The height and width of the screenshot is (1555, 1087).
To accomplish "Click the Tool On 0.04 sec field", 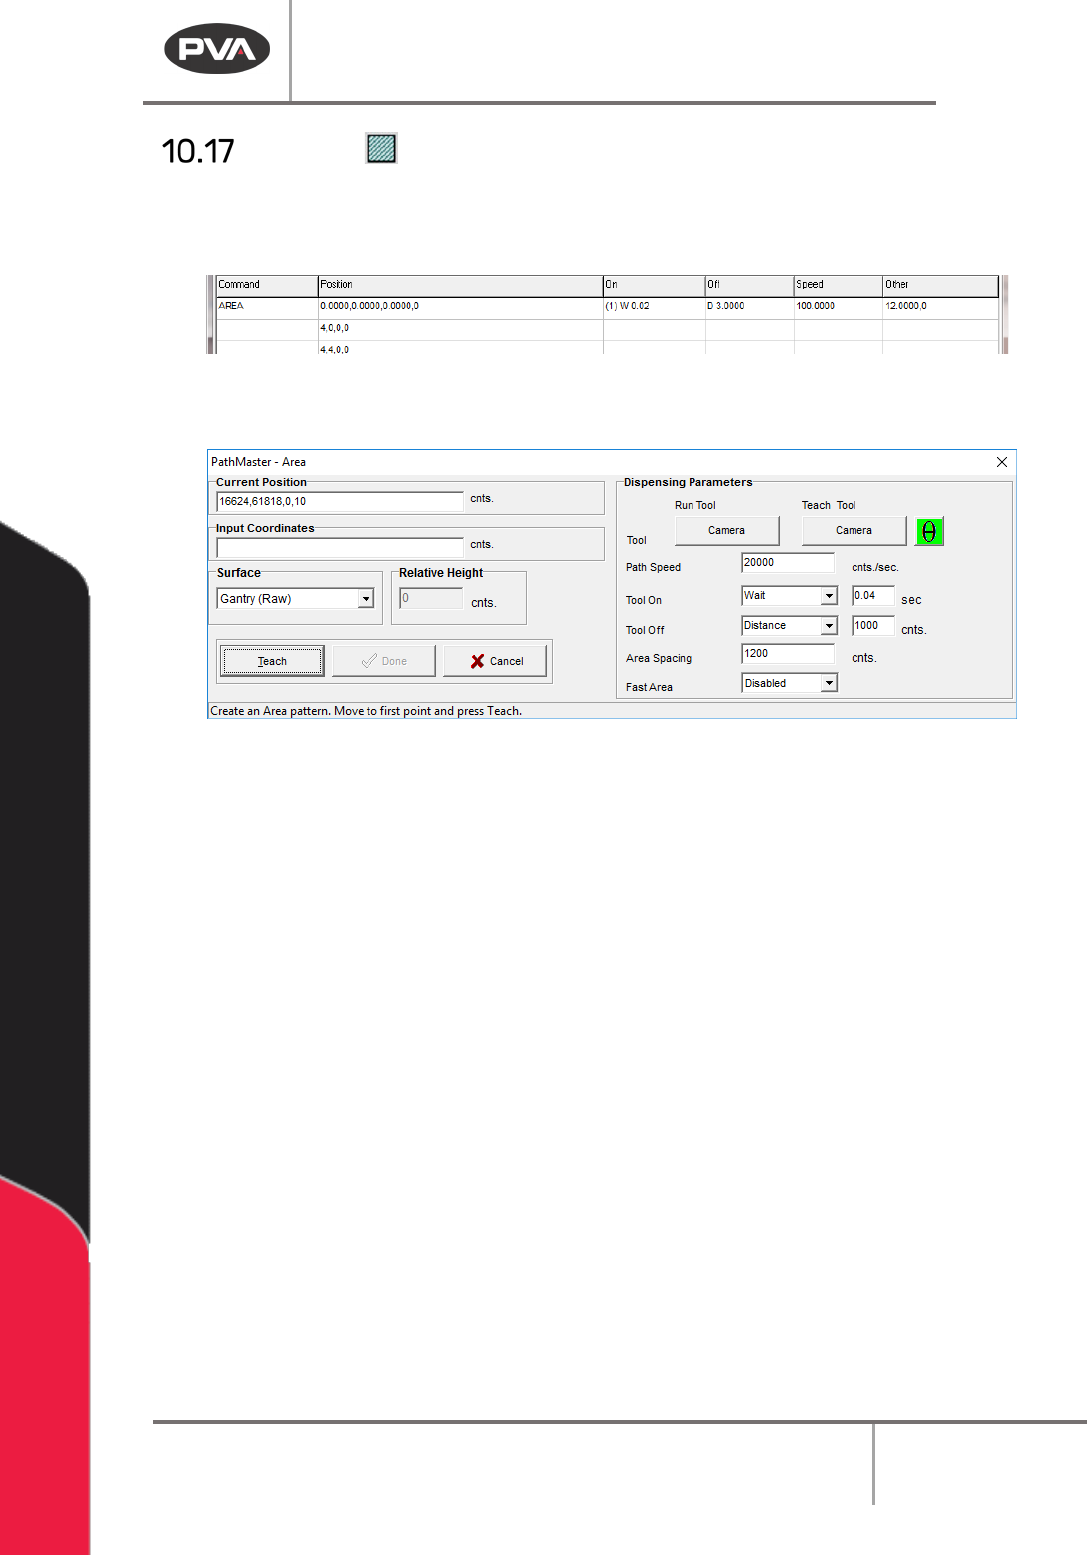I will coord(873,596).
